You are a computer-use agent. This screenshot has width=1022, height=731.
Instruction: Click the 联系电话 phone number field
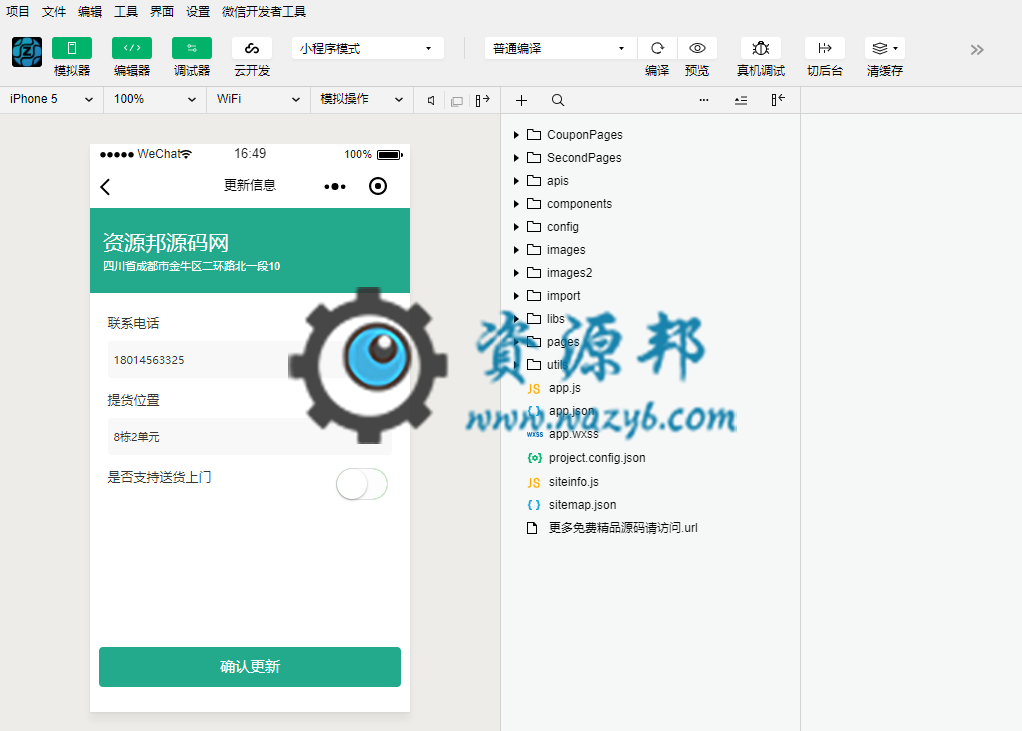pyautogui.click(x=250, y=360)
